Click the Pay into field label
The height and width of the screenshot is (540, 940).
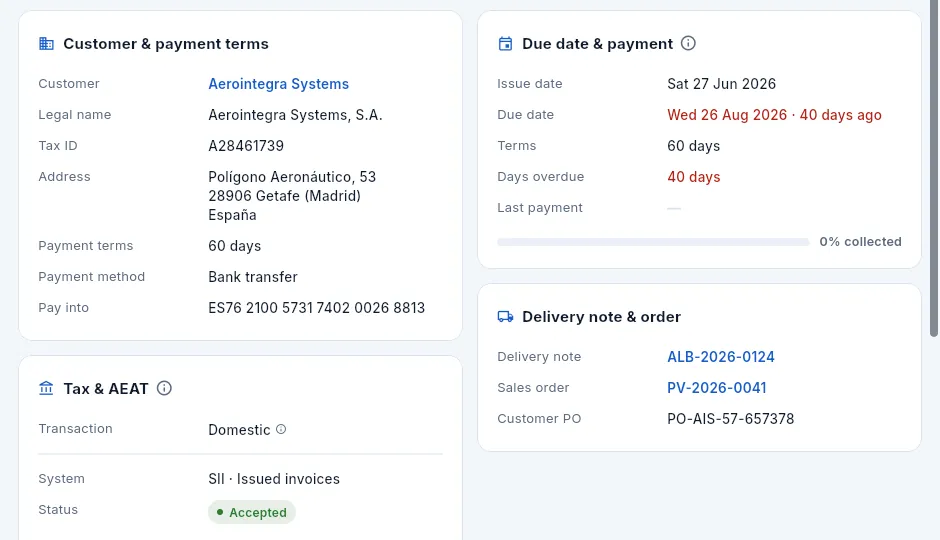(x=64, y=308)
